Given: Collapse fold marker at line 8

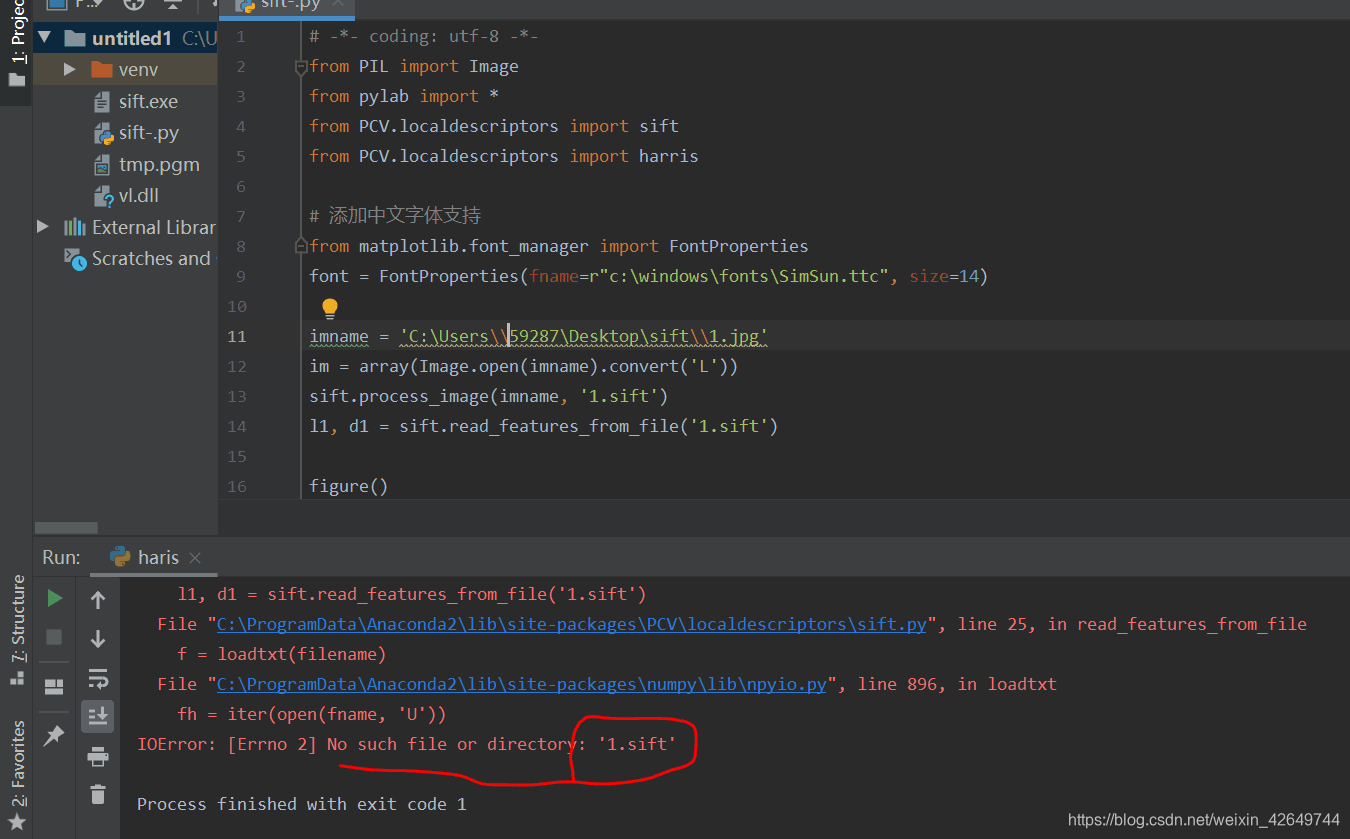Looking at the screenshot, I should click(301, 246).
